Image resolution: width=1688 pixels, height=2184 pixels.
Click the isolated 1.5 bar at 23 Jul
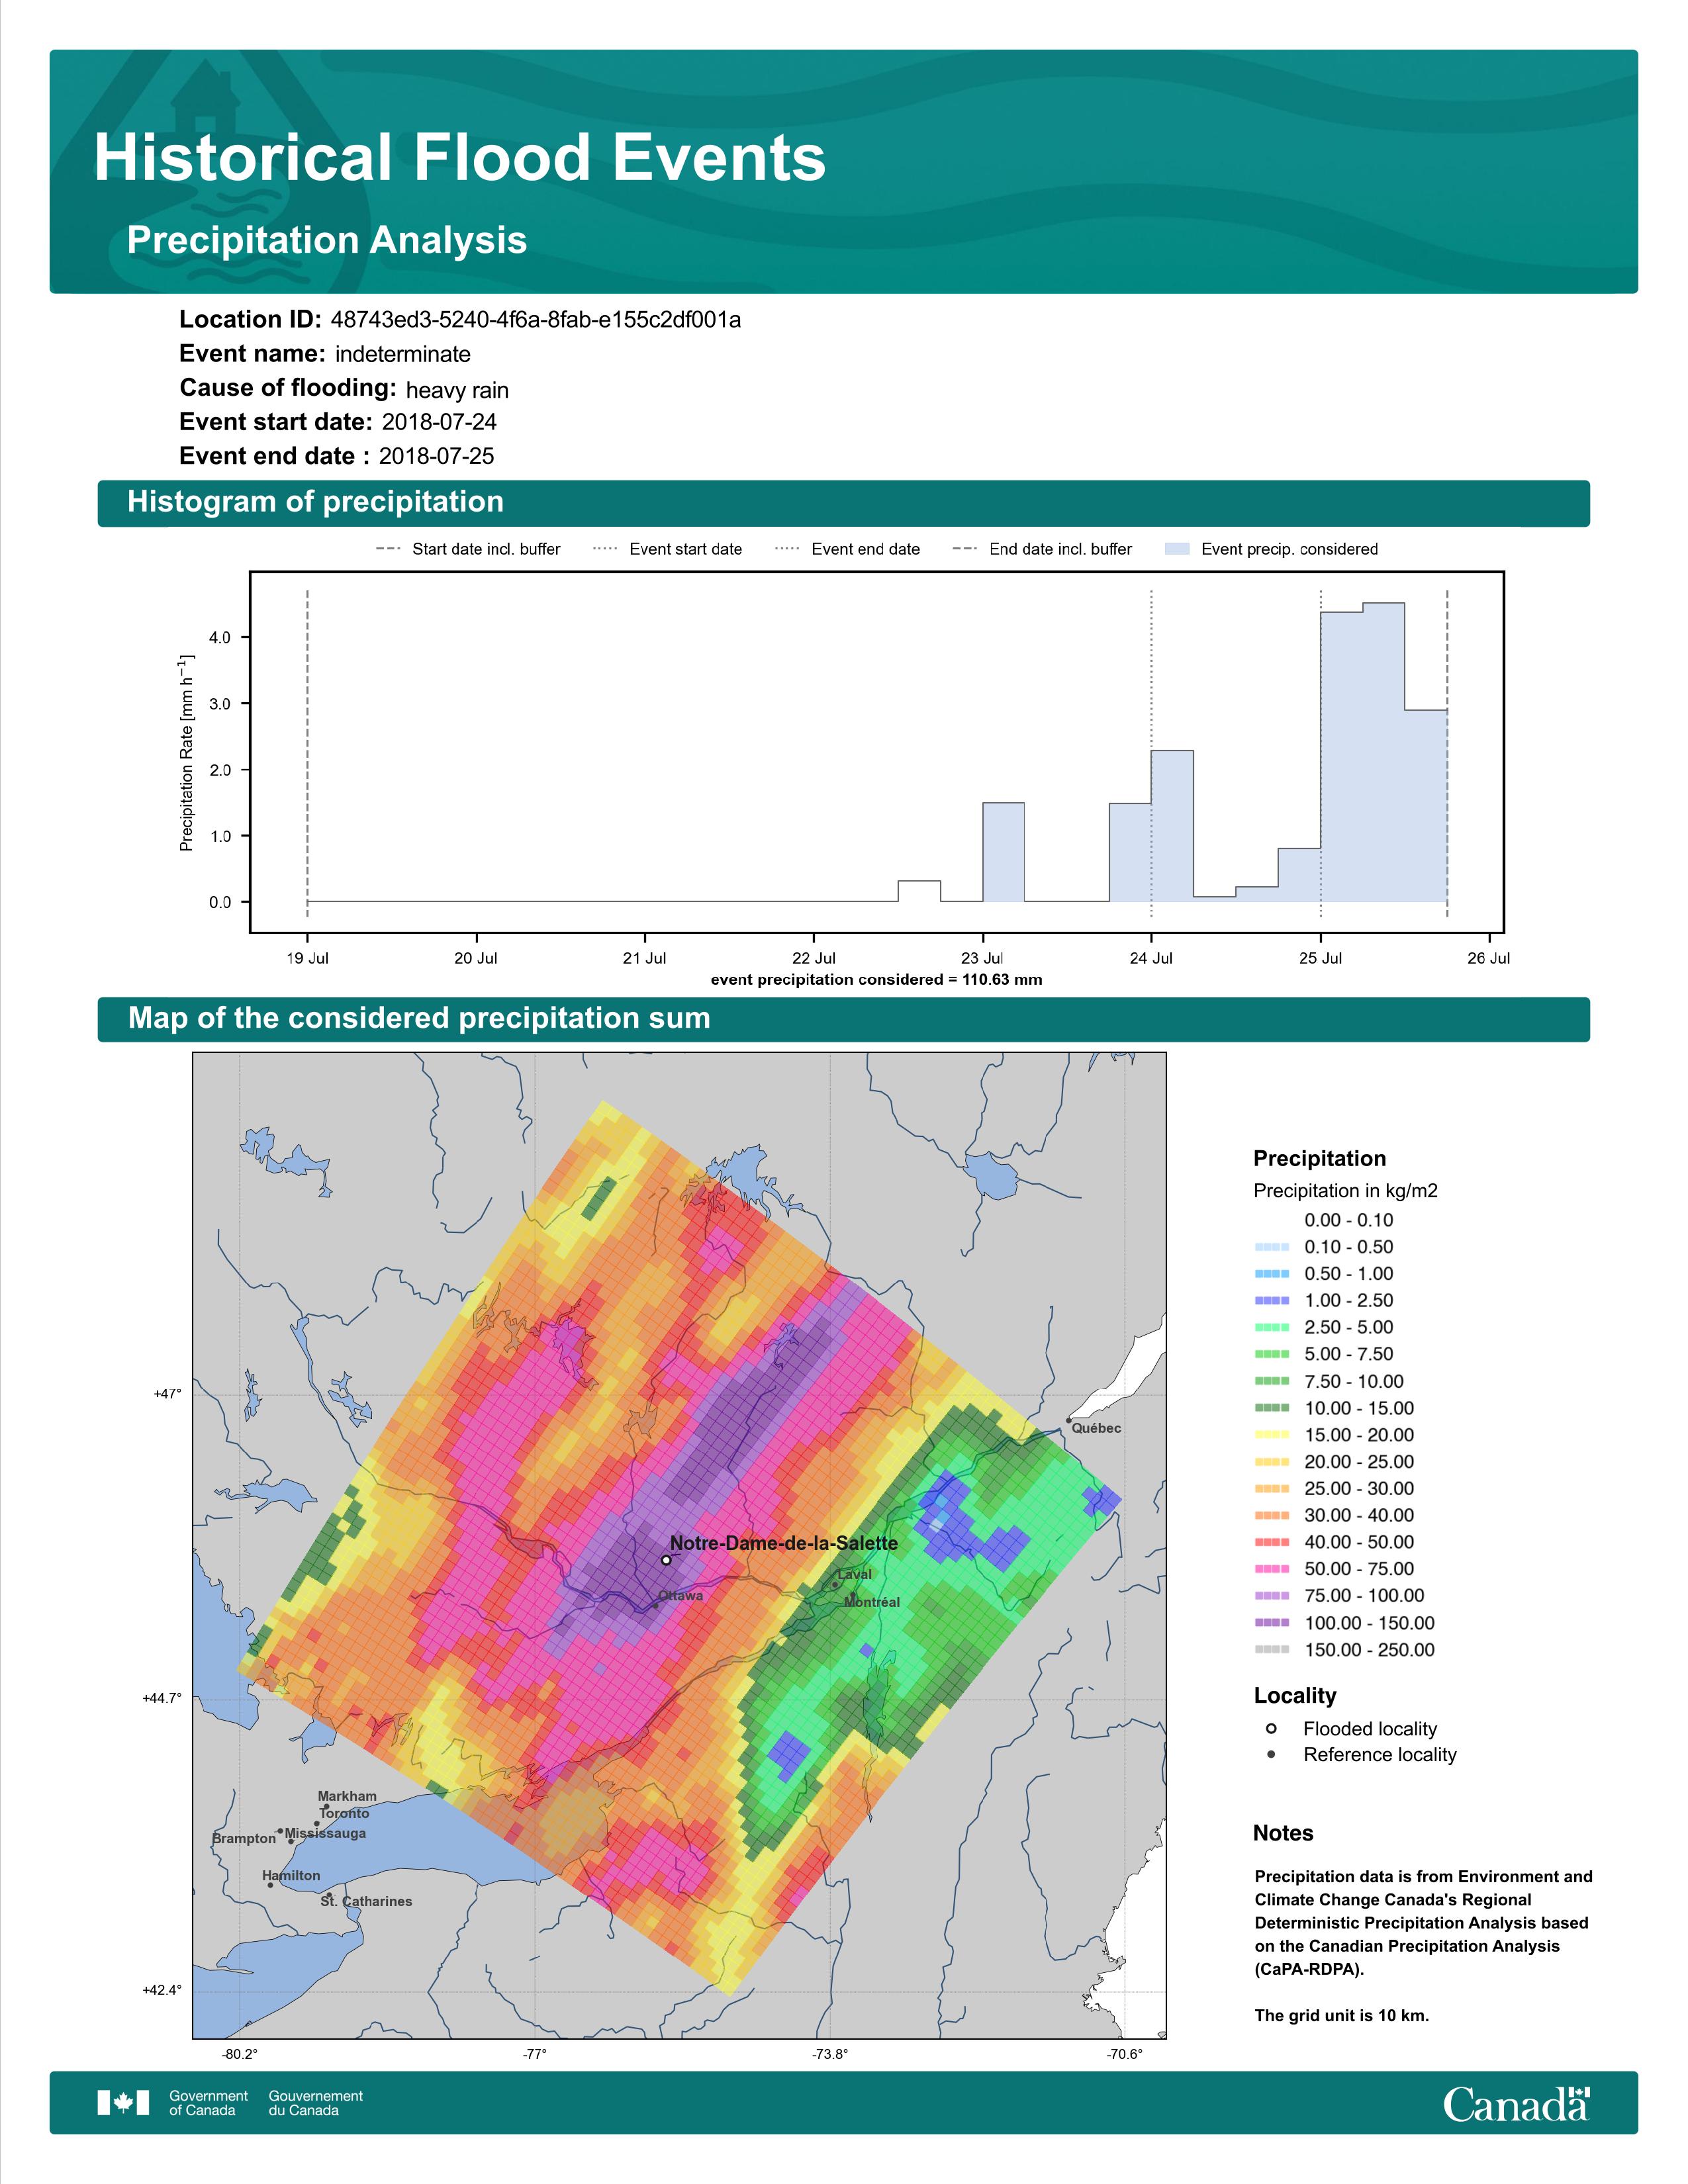[1003, 852]
